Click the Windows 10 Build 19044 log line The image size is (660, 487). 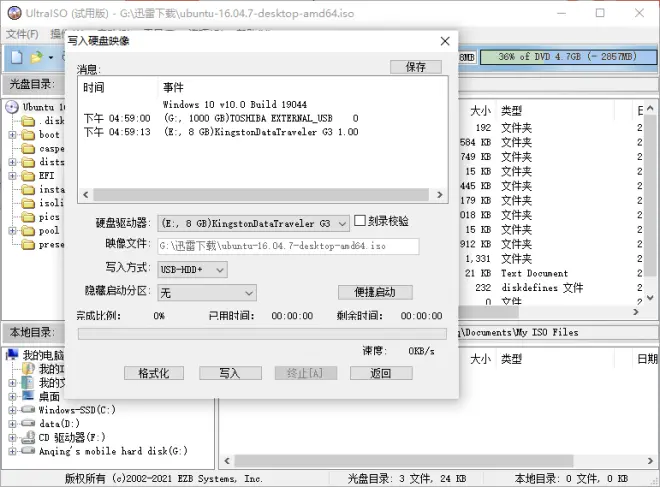(x=235, y=104)
